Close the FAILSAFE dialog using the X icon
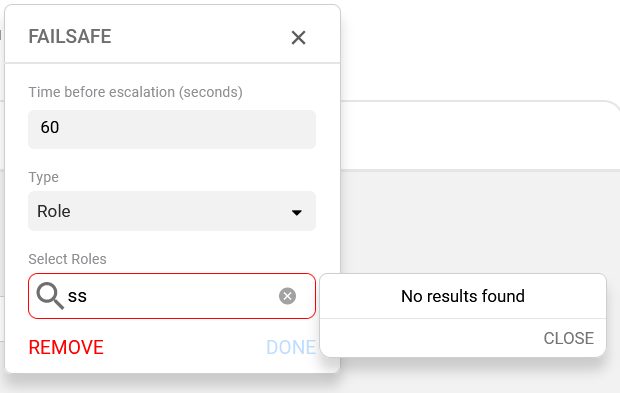This screenshot has height=393, width=620. [298, 38]
